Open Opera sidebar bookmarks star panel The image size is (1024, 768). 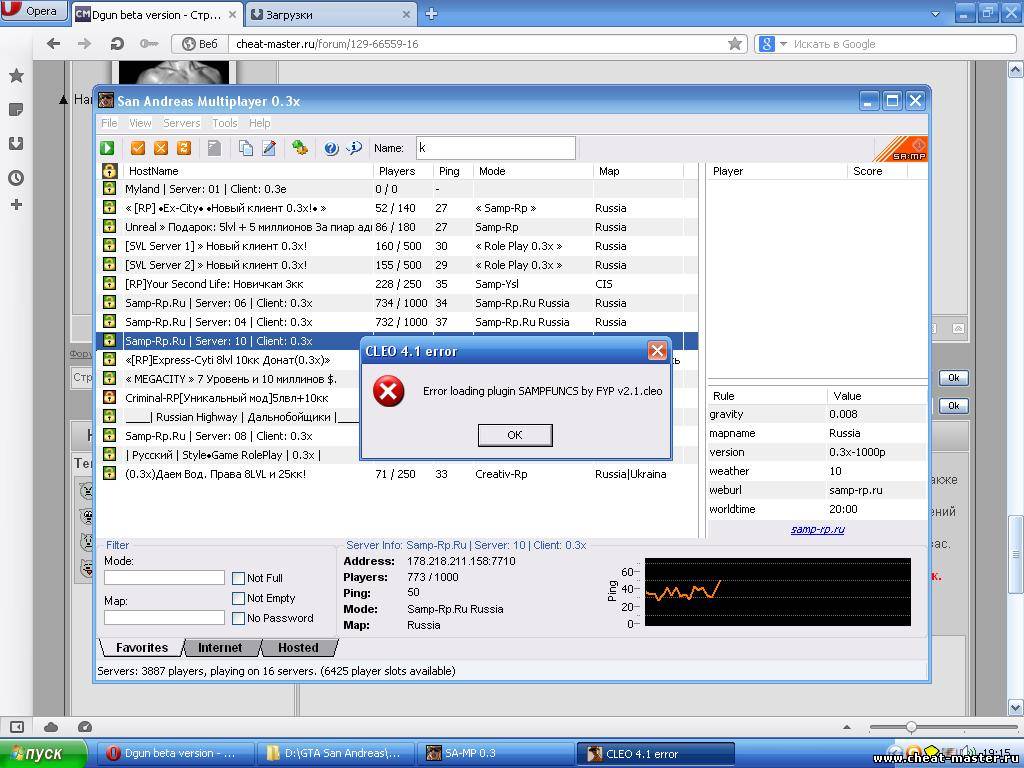(x=16, y=76)
